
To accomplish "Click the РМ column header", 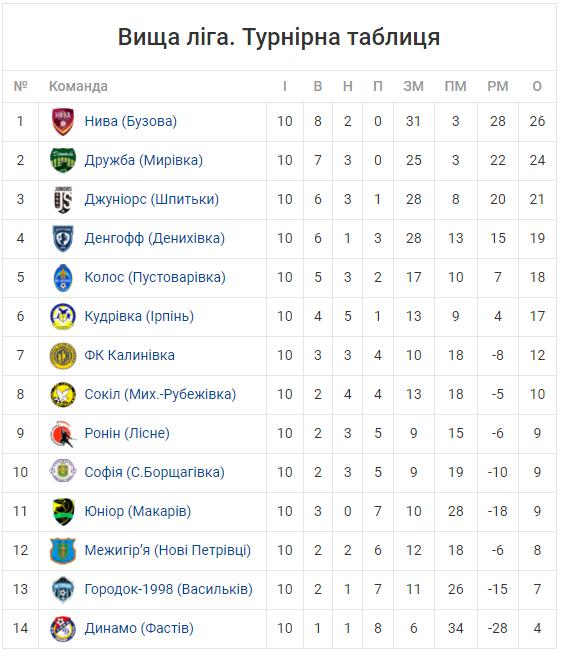I will pos(498,86).
